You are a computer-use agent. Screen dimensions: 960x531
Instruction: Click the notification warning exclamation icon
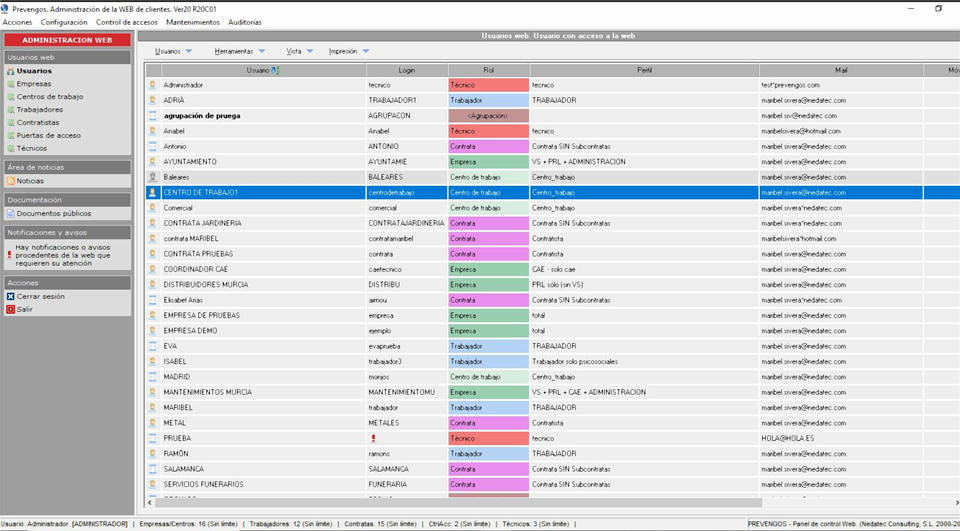coord(9,255)
